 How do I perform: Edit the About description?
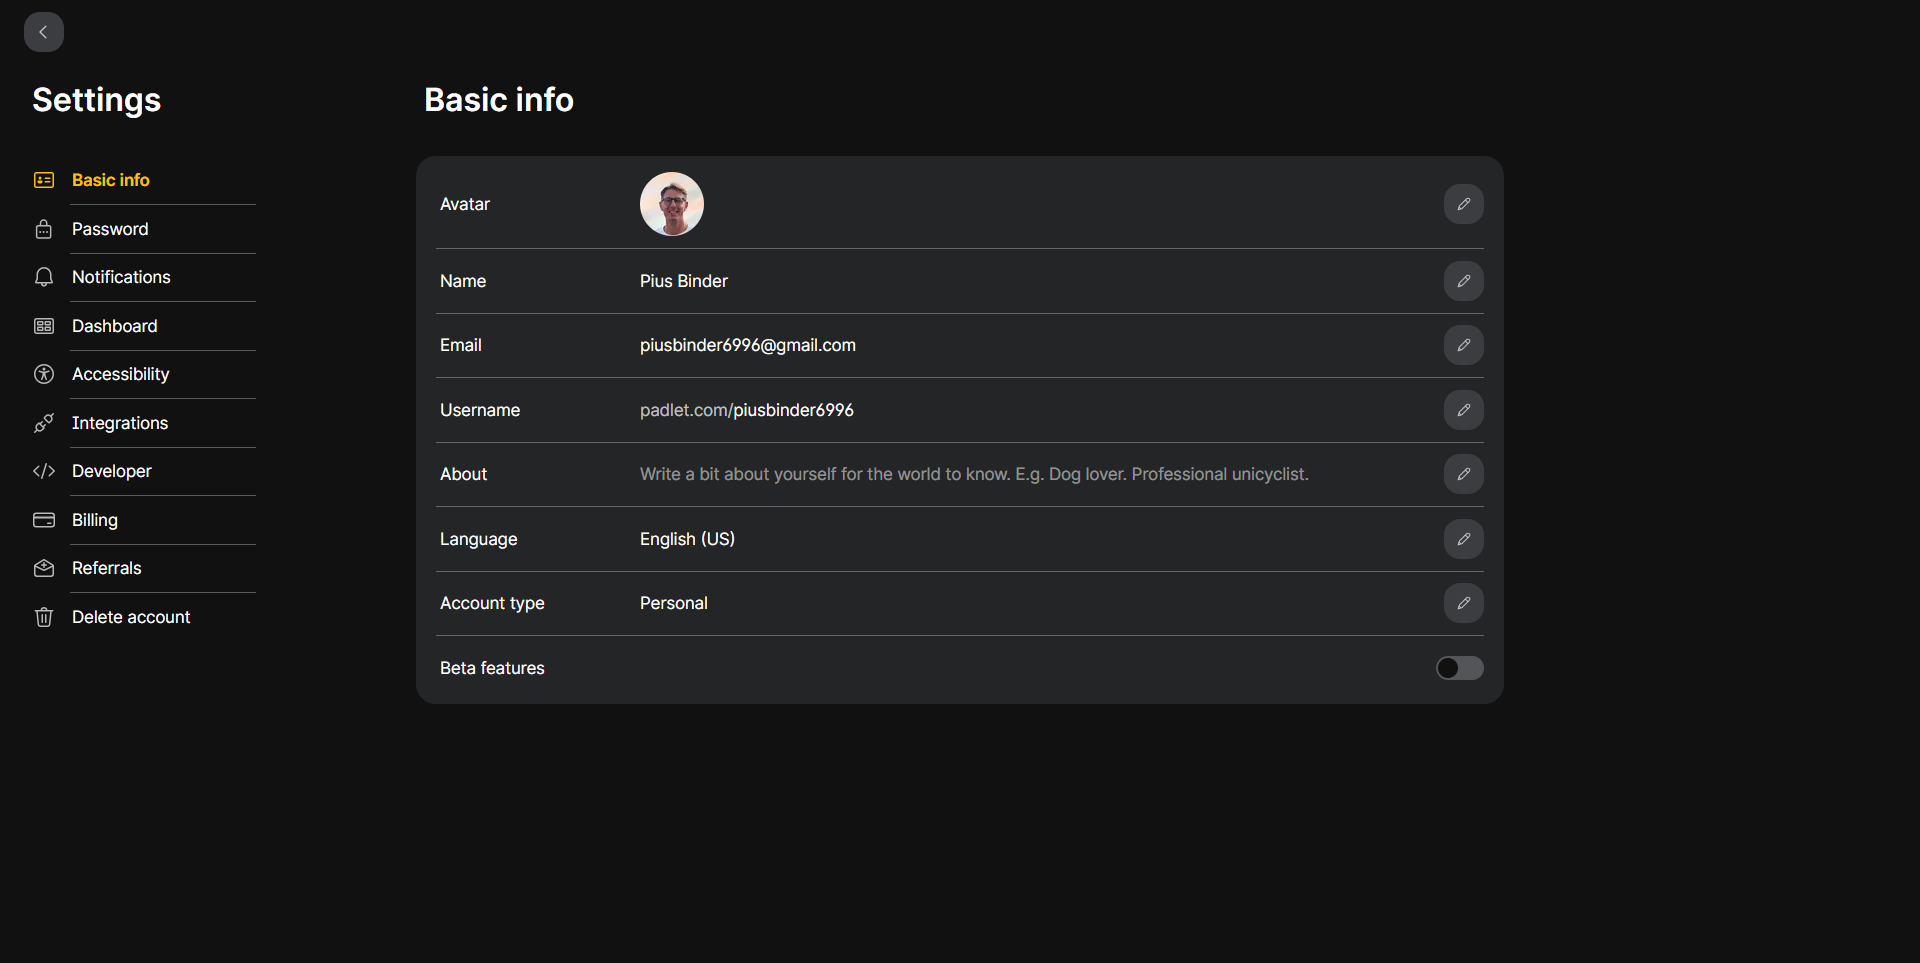[1463, 474]
